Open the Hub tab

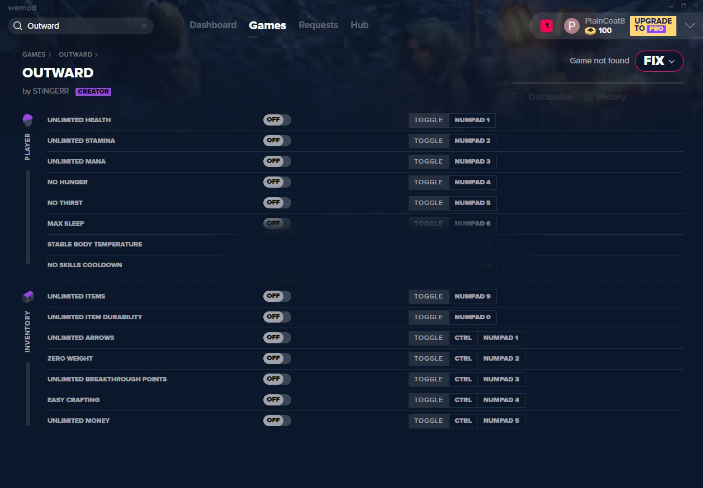pos(360,25)
